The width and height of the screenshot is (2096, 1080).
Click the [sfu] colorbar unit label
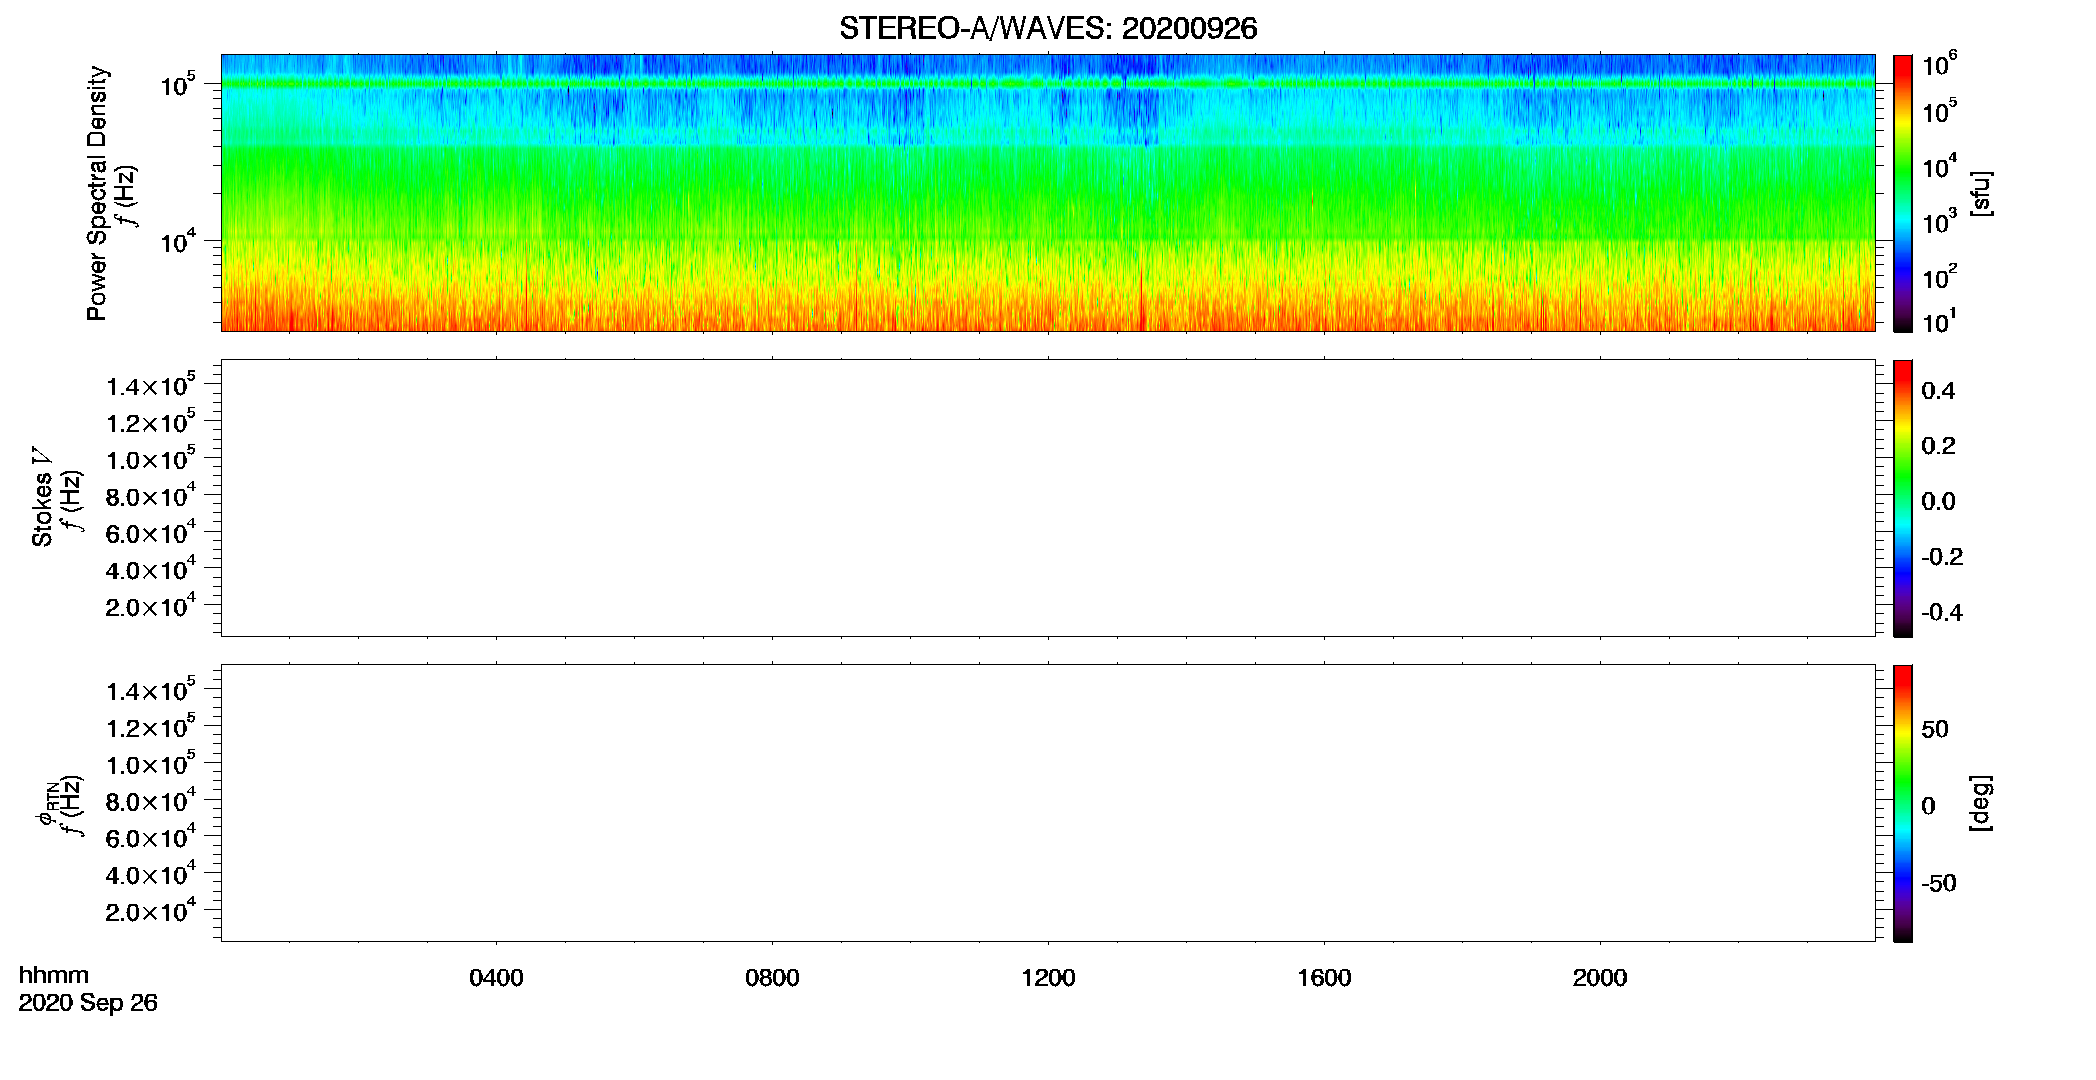click(1980, 193)
